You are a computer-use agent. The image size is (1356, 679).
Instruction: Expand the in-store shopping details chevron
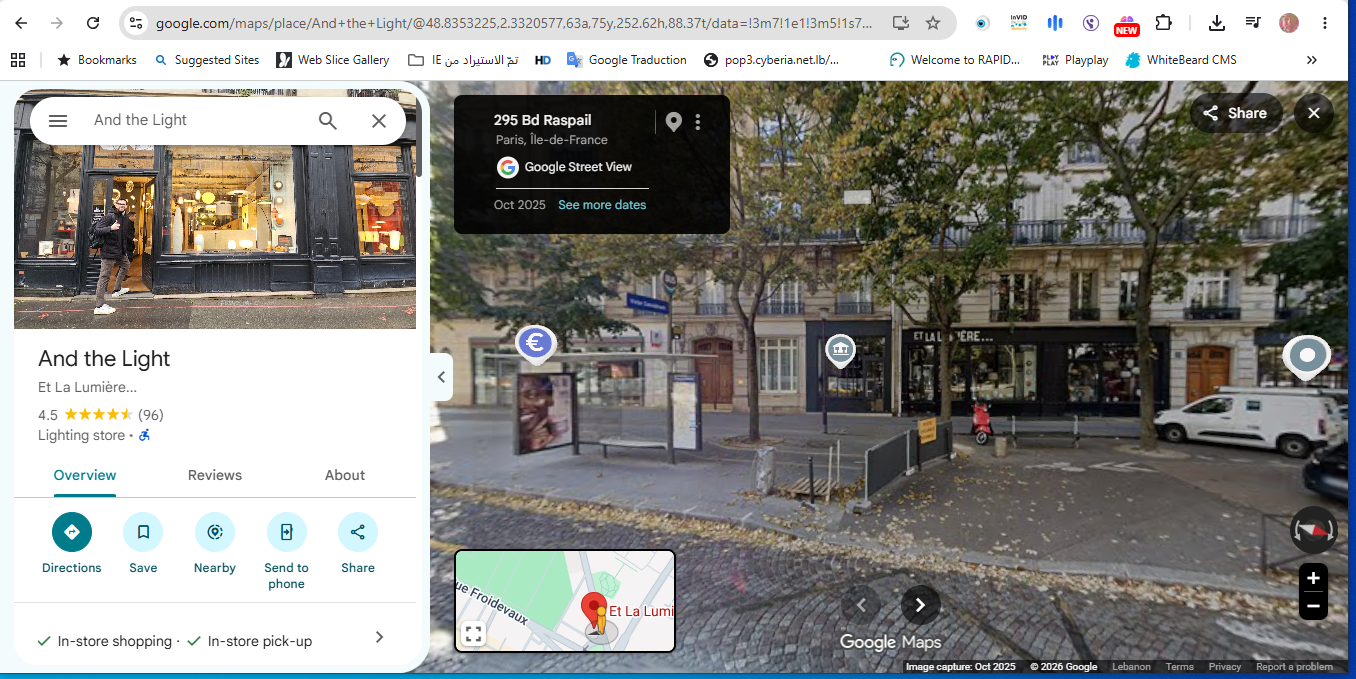coord(379,637)
